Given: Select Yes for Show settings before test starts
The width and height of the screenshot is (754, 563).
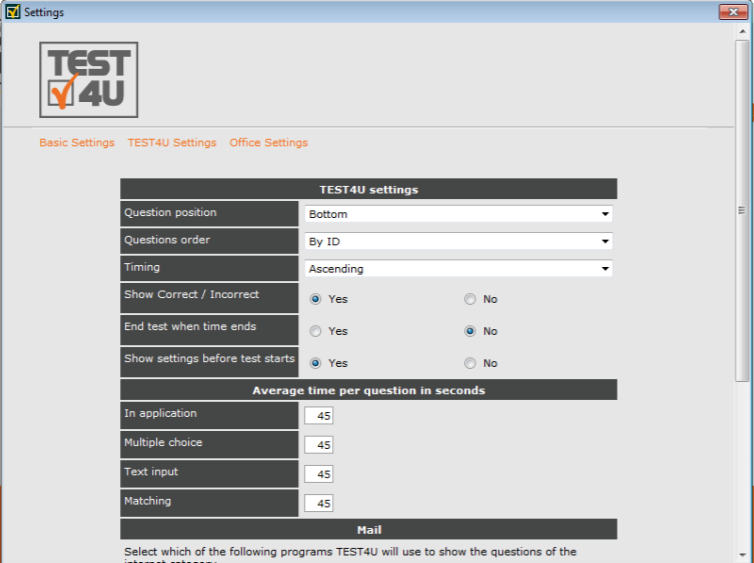Looking at the screenshot, I should [315, 363].
